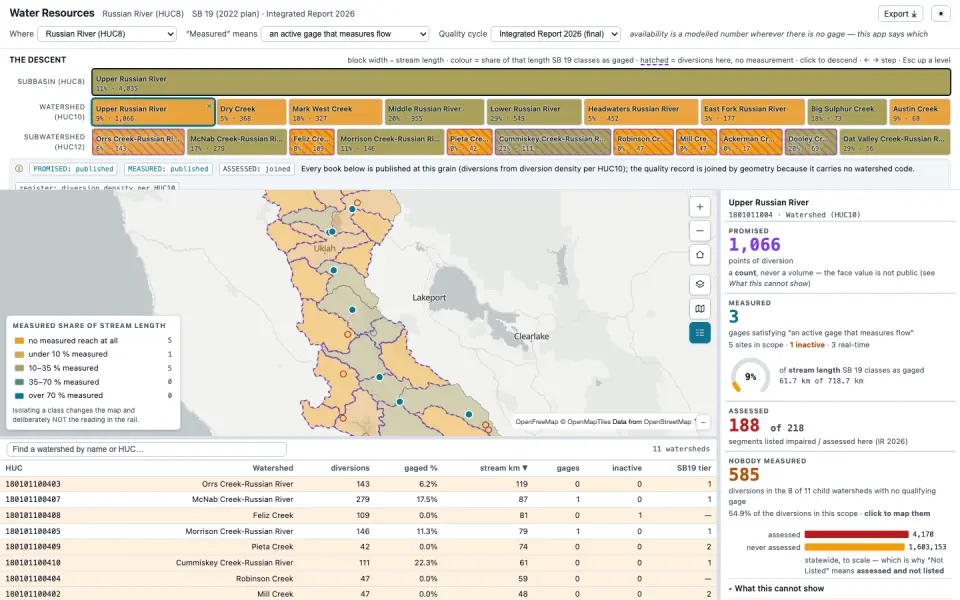The image size is (960, 600).
Task: Switch basemap with folded map icon
Action: coord(699,309)
